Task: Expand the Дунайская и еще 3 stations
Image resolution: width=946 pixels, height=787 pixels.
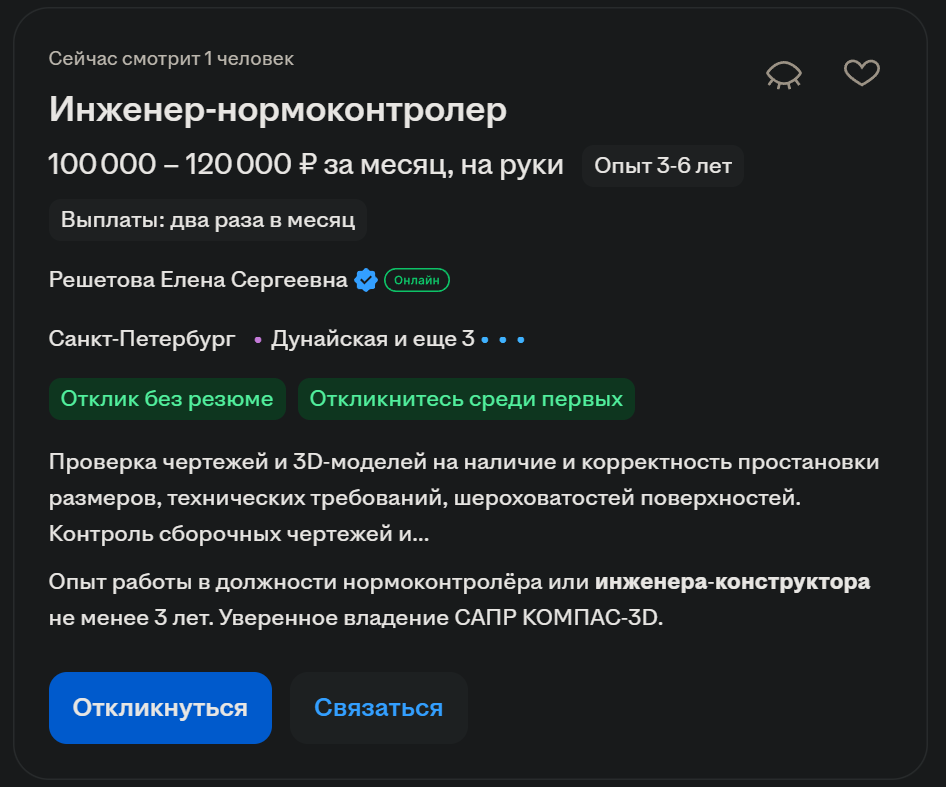Action: (372, 339)
